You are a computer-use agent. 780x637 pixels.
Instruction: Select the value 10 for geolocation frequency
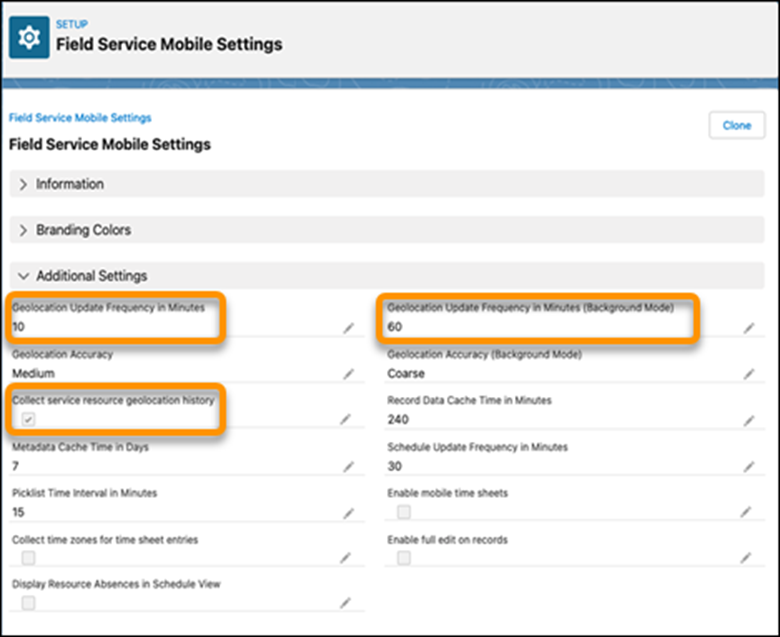pyautogui.click(x=18, y=327)
